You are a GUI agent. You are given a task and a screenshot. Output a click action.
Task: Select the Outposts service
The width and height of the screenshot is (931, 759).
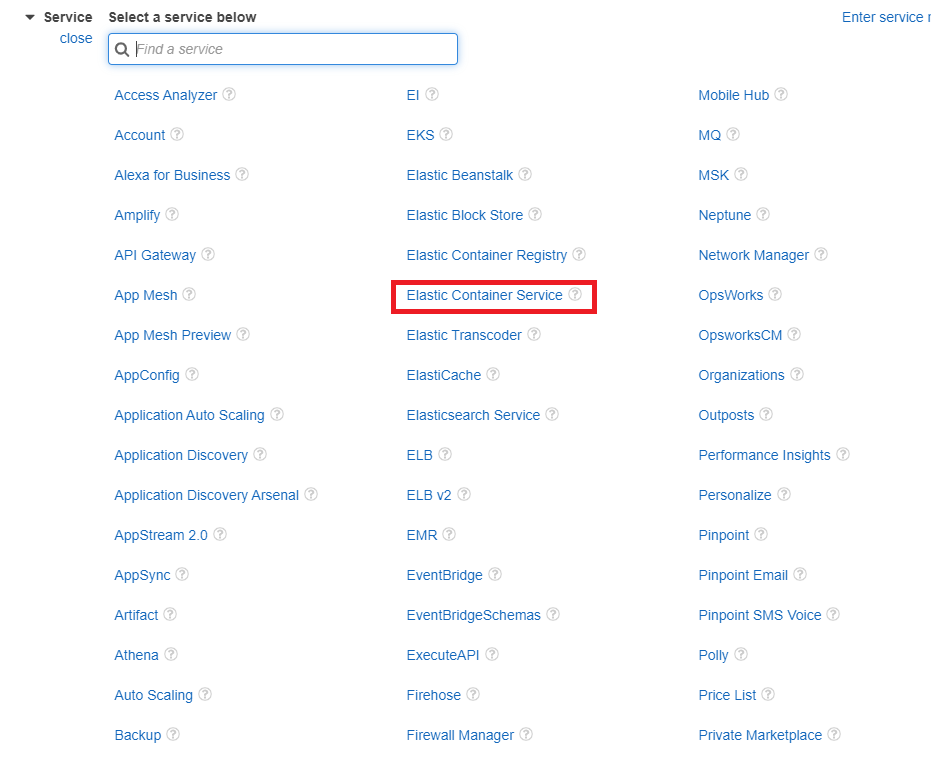(726, 415)
